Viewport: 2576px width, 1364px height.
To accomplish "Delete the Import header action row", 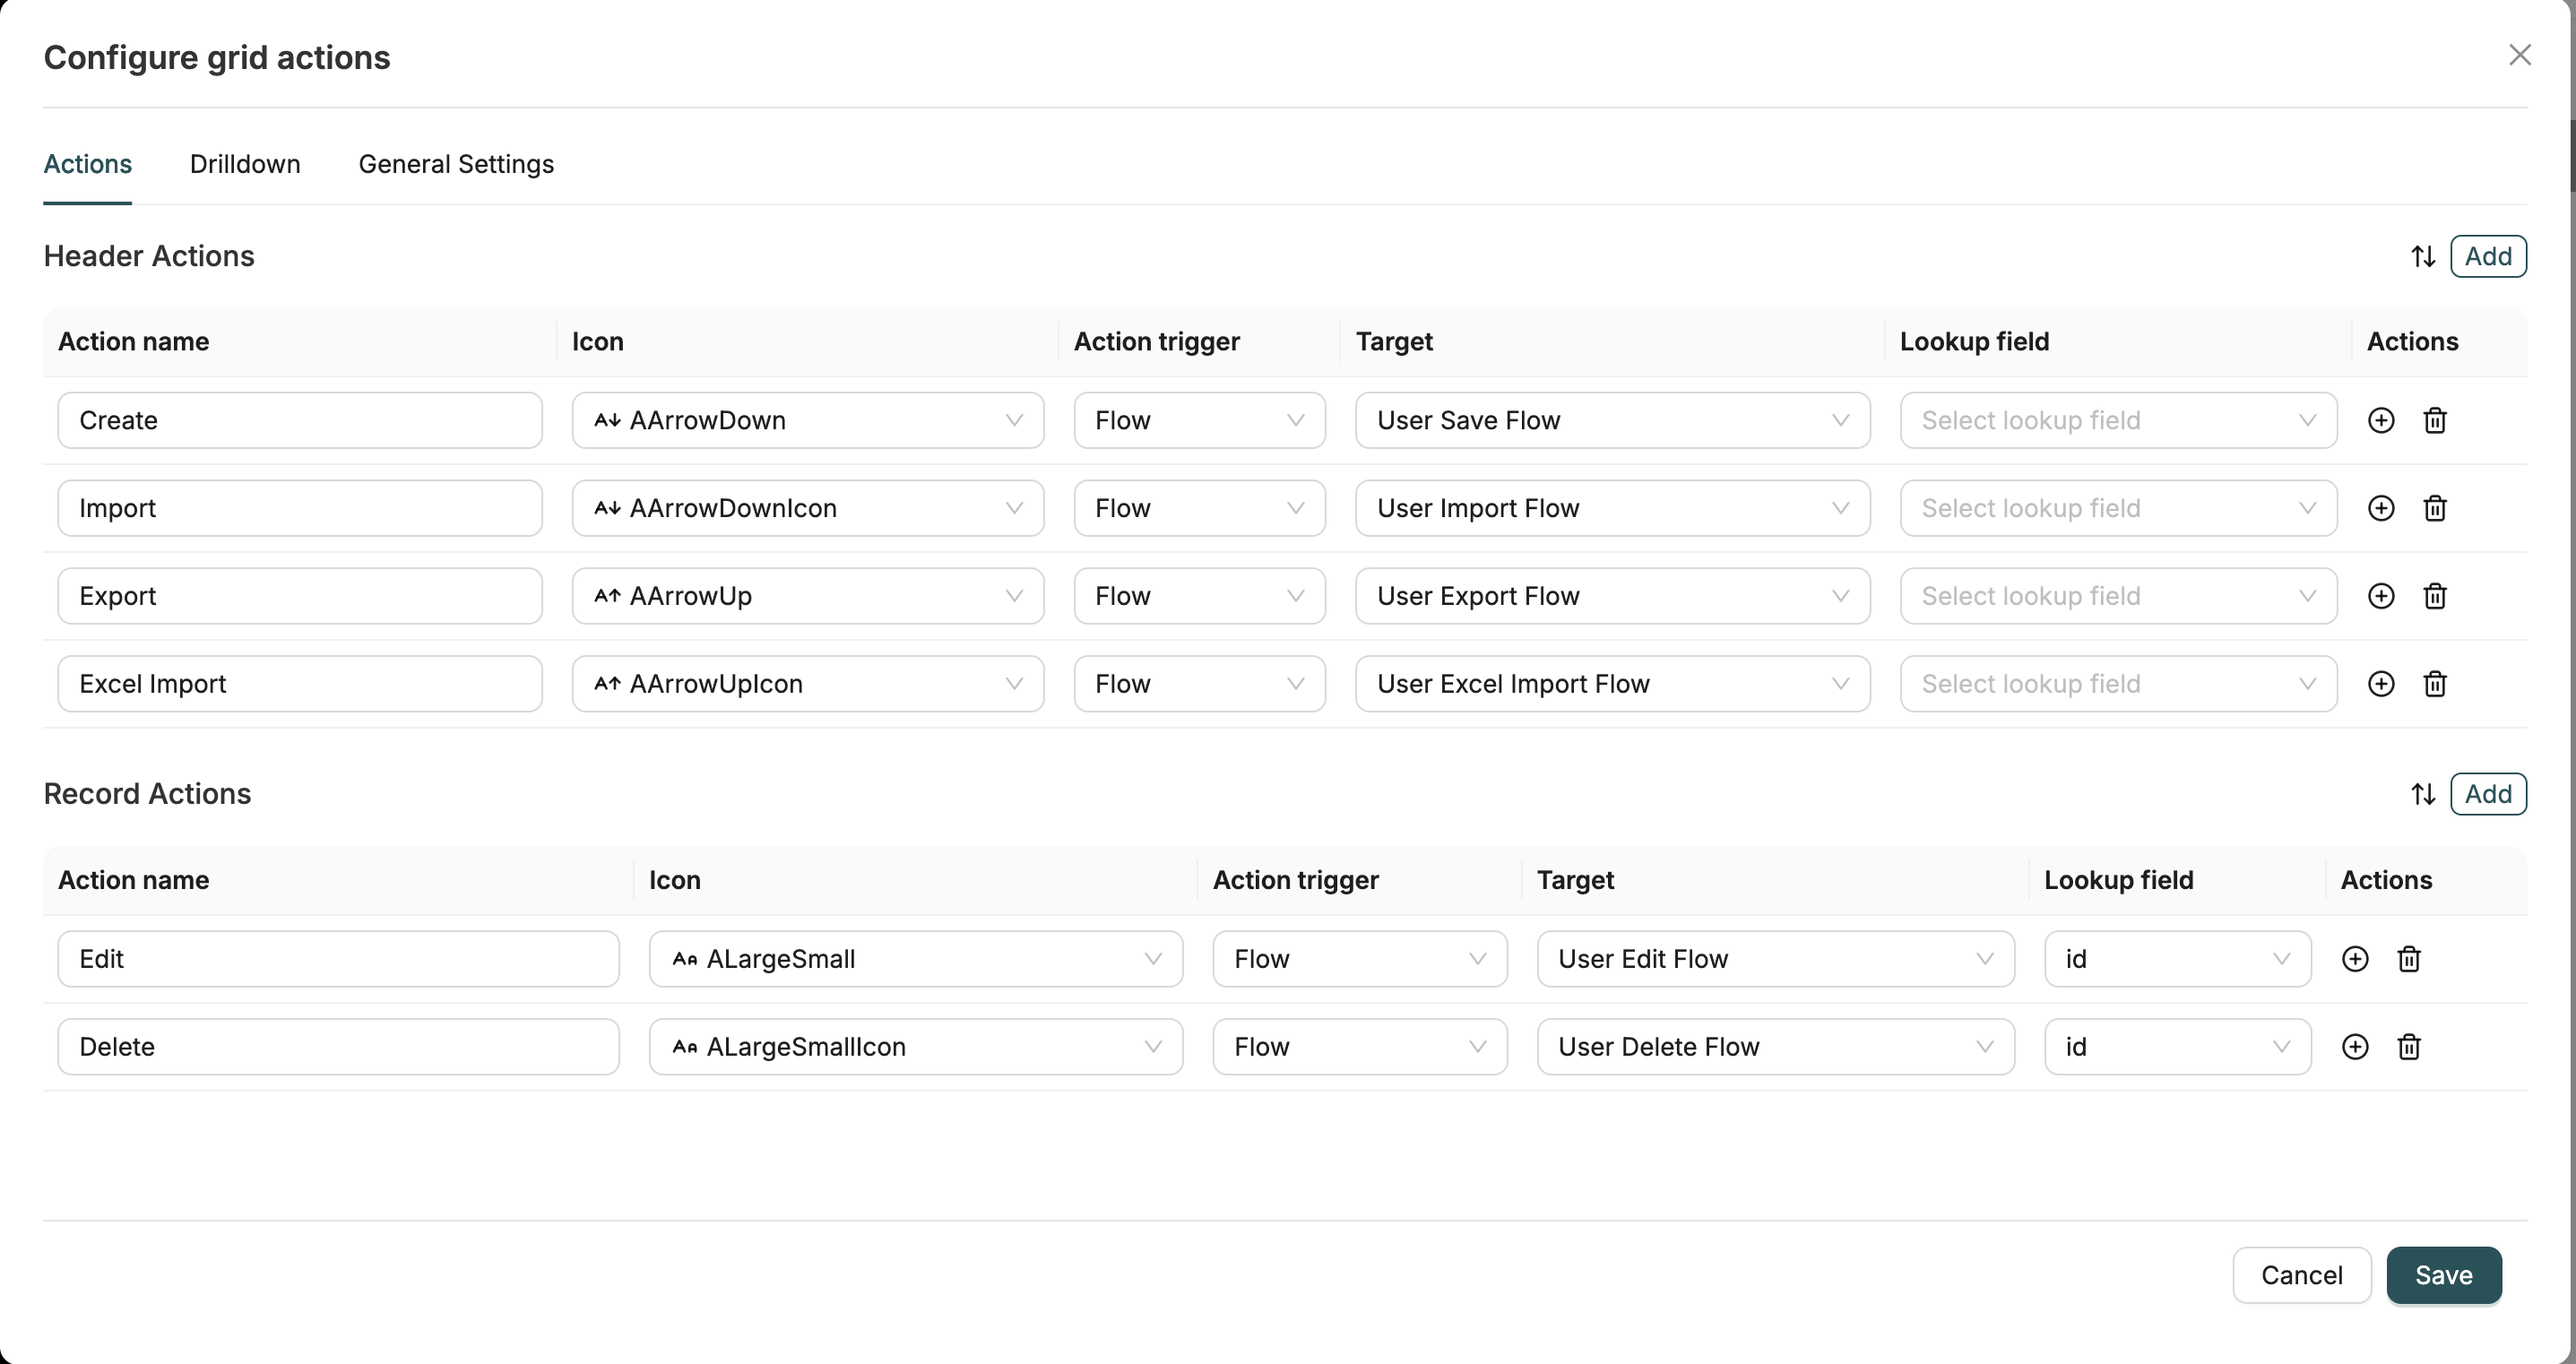I will (2435, 508).
